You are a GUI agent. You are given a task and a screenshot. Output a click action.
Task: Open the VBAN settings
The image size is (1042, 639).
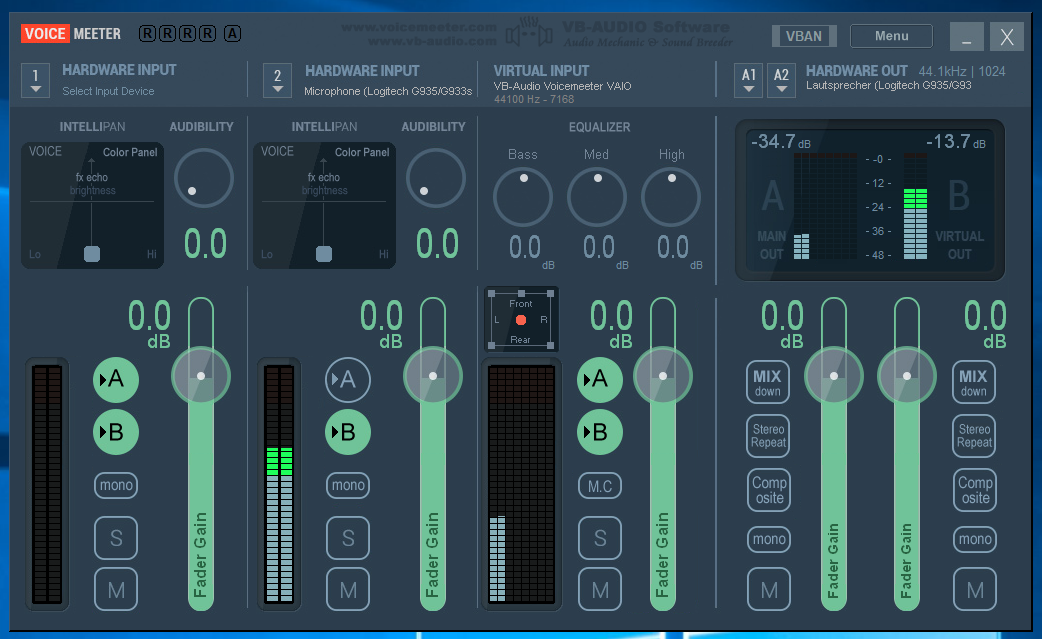click(x=803, y=36)
